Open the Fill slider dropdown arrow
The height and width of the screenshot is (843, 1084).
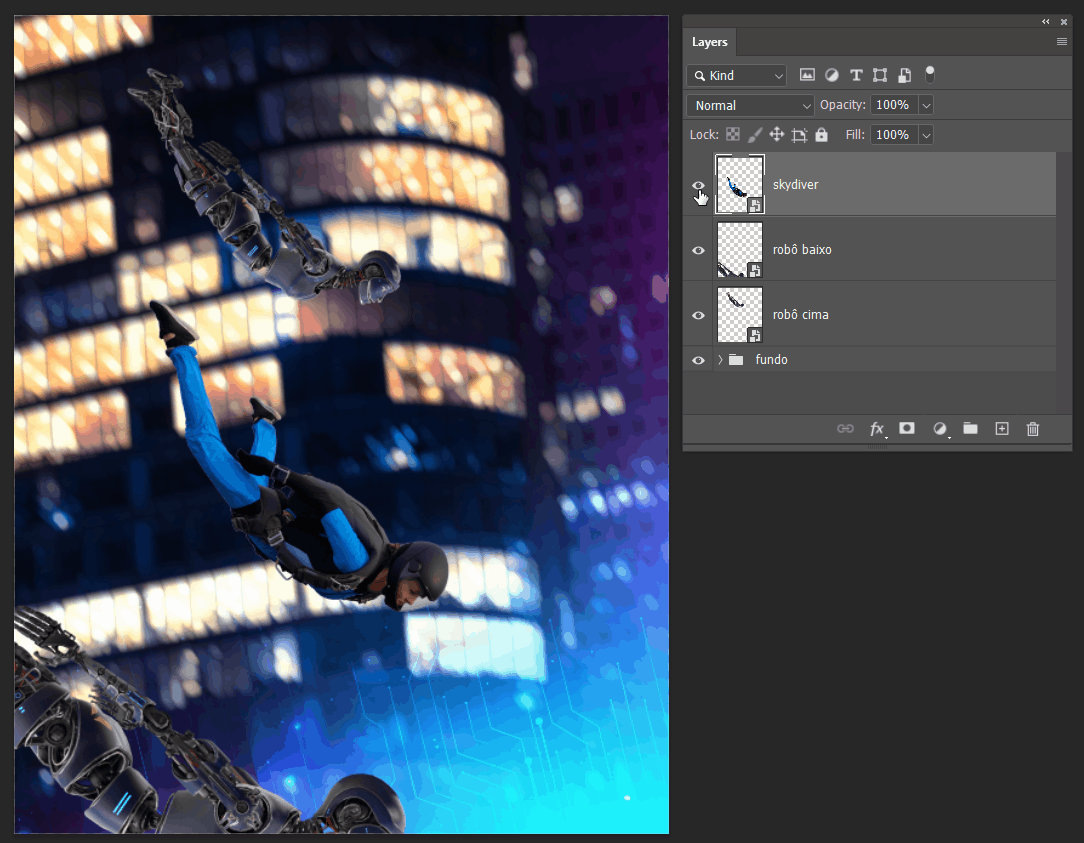click(926, 135)
